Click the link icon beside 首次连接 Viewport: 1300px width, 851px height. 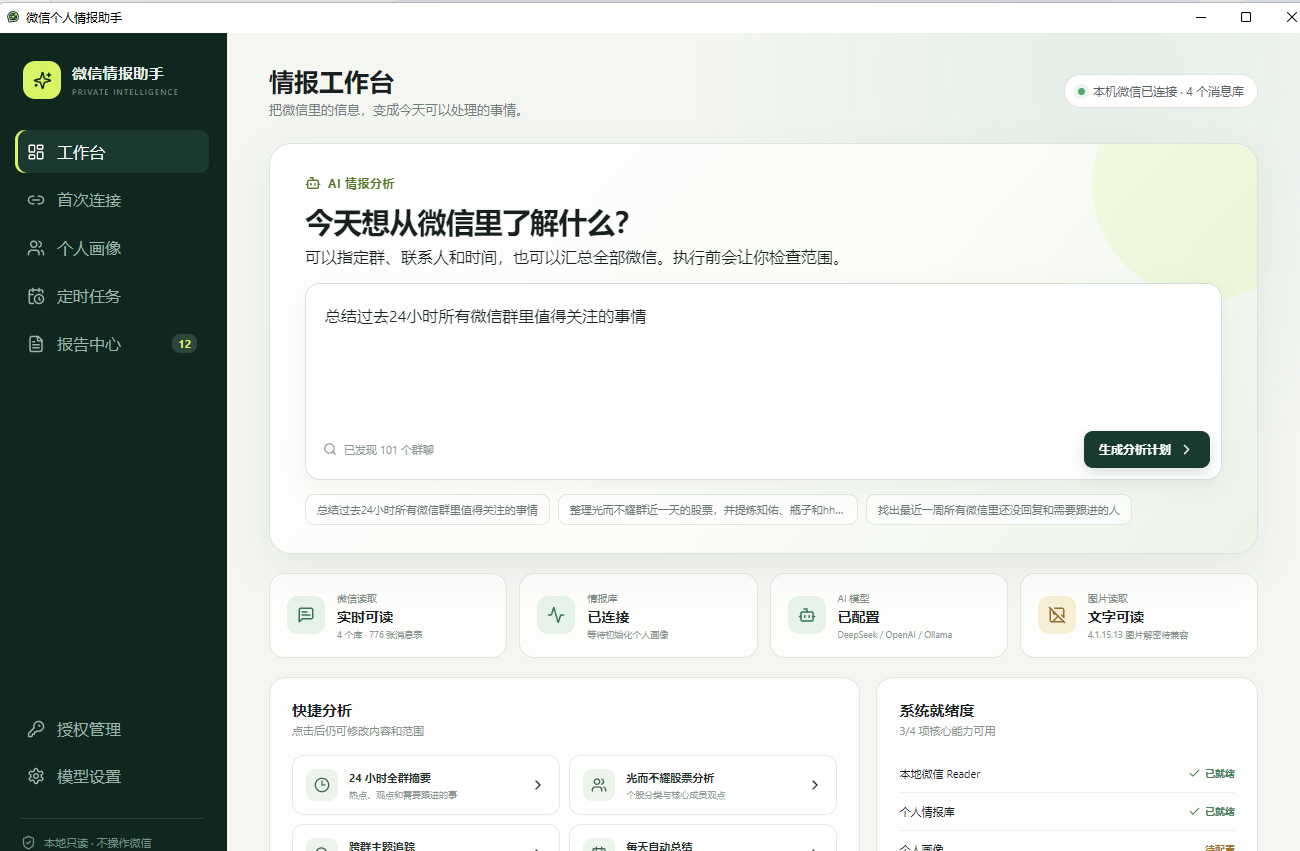coord(36,200)
